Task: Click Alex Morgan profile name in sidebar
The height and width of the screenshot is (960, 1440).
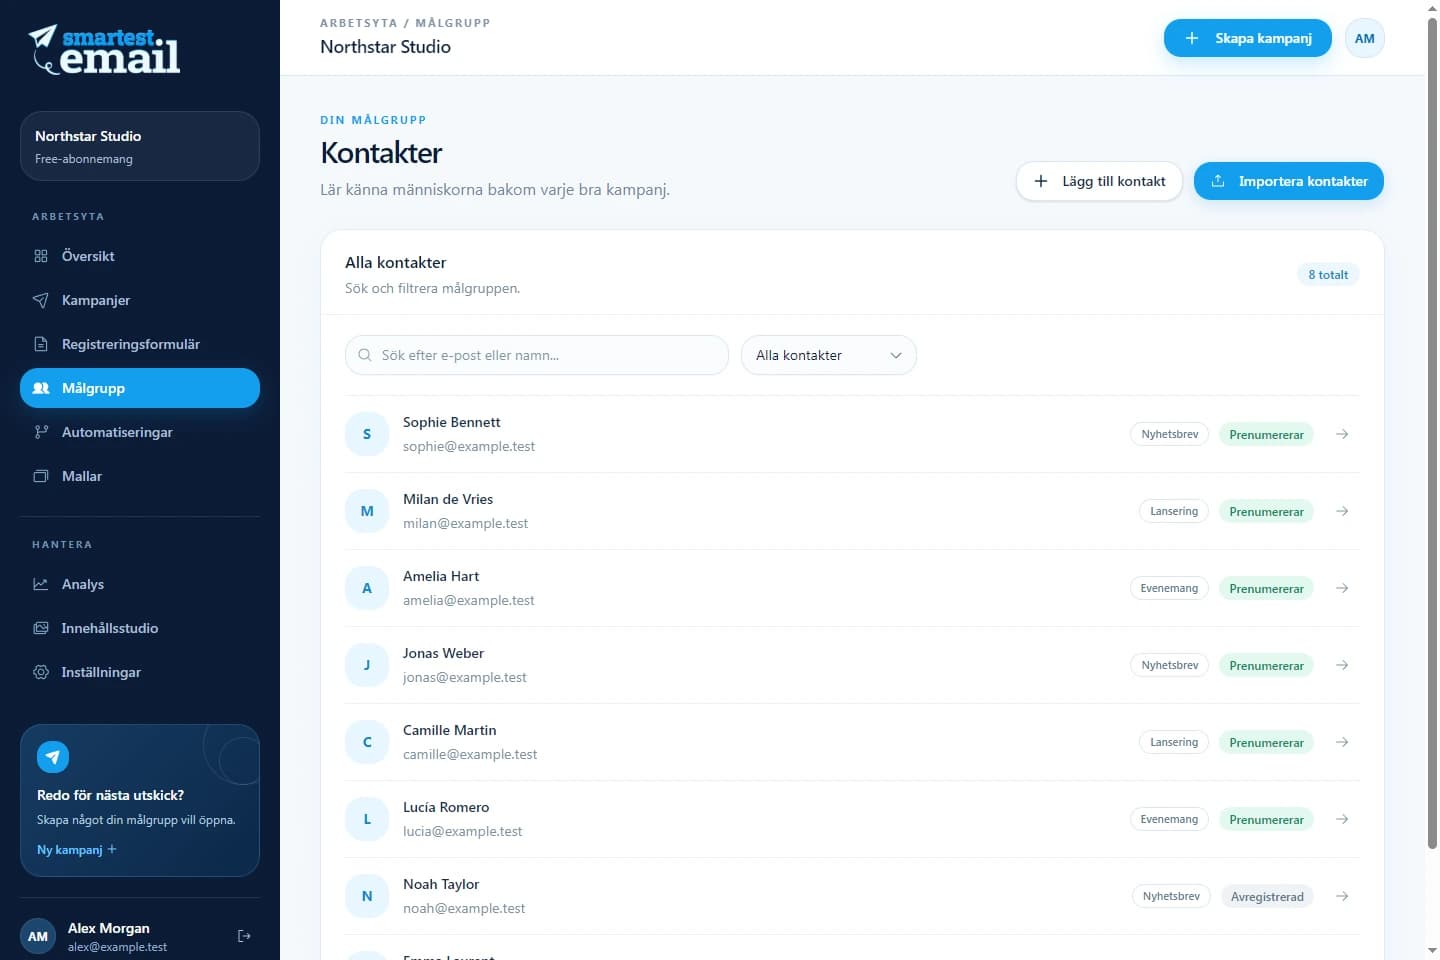Action: 109,928
